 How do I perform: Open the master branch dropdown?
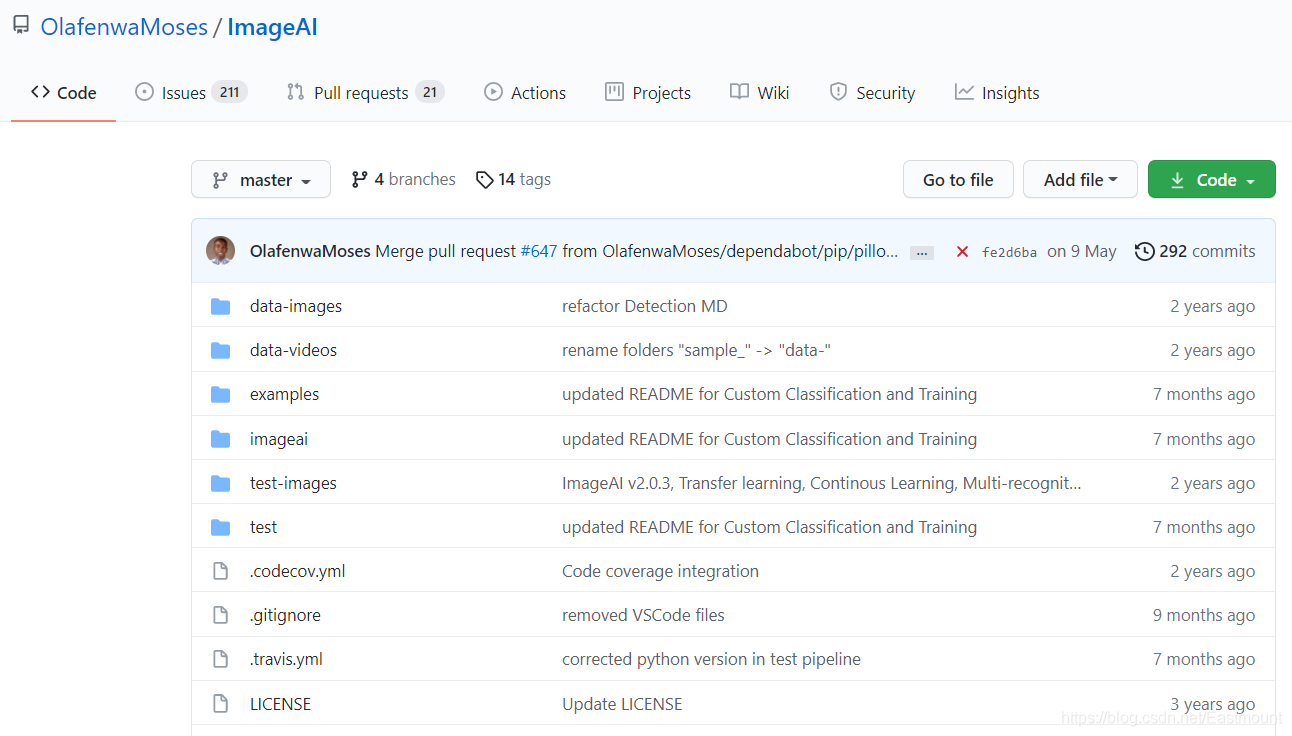pos(261,180)
